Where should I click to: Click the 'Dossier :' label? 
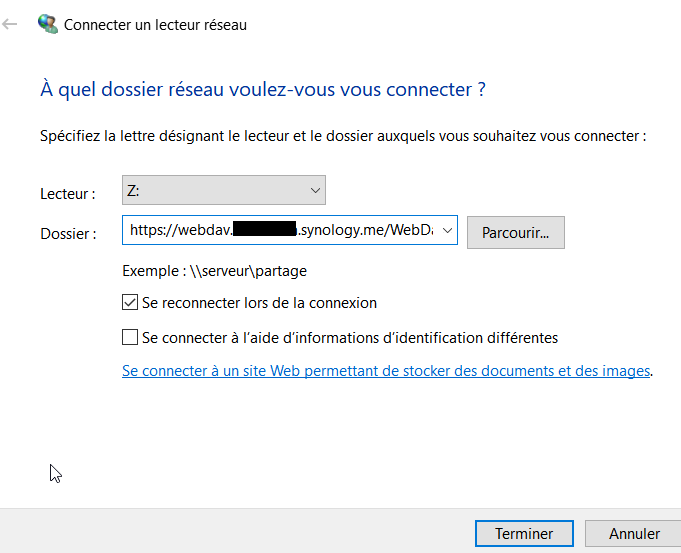68,234
